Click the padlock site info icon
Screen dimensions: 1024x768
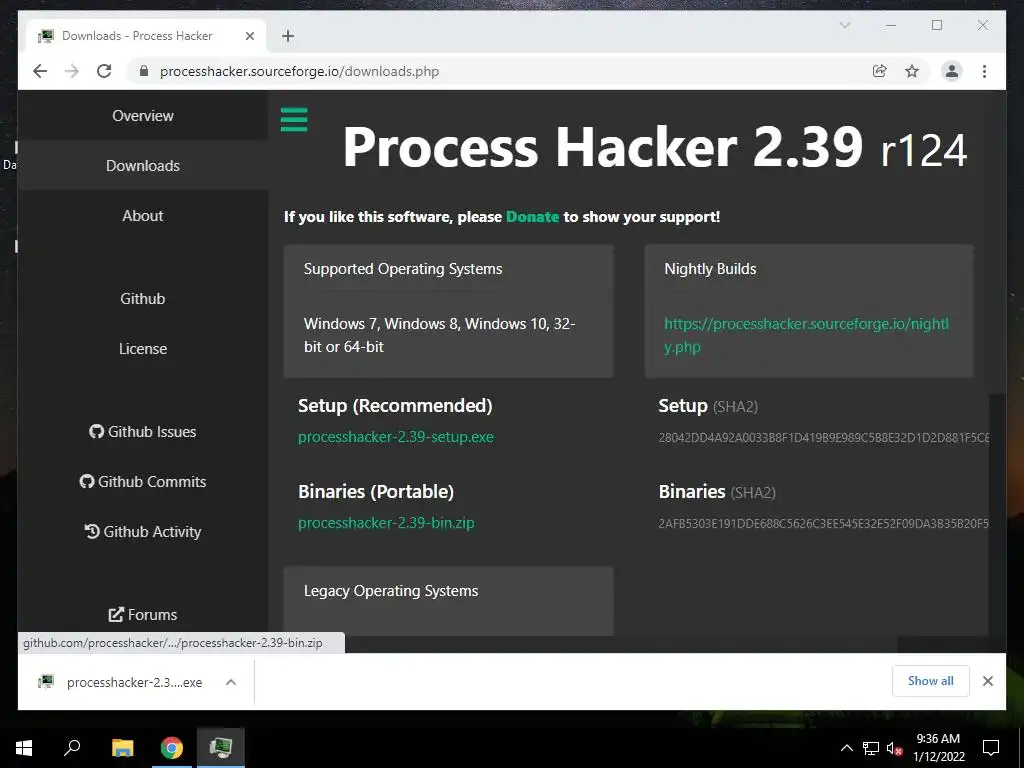tap(144, 71)
